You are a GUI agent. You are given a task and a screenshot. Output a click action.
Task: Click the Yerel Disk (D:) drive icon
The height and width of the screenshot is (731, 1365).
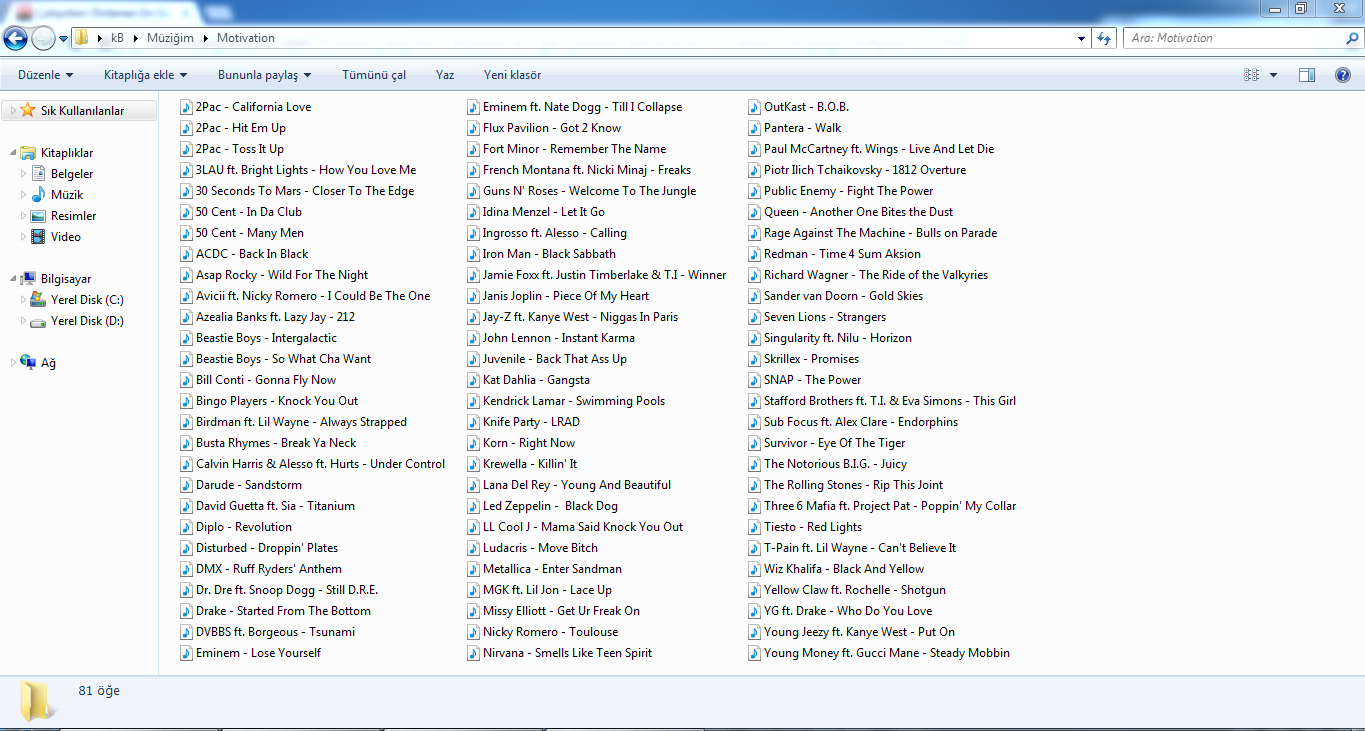(x=38, y=321)
